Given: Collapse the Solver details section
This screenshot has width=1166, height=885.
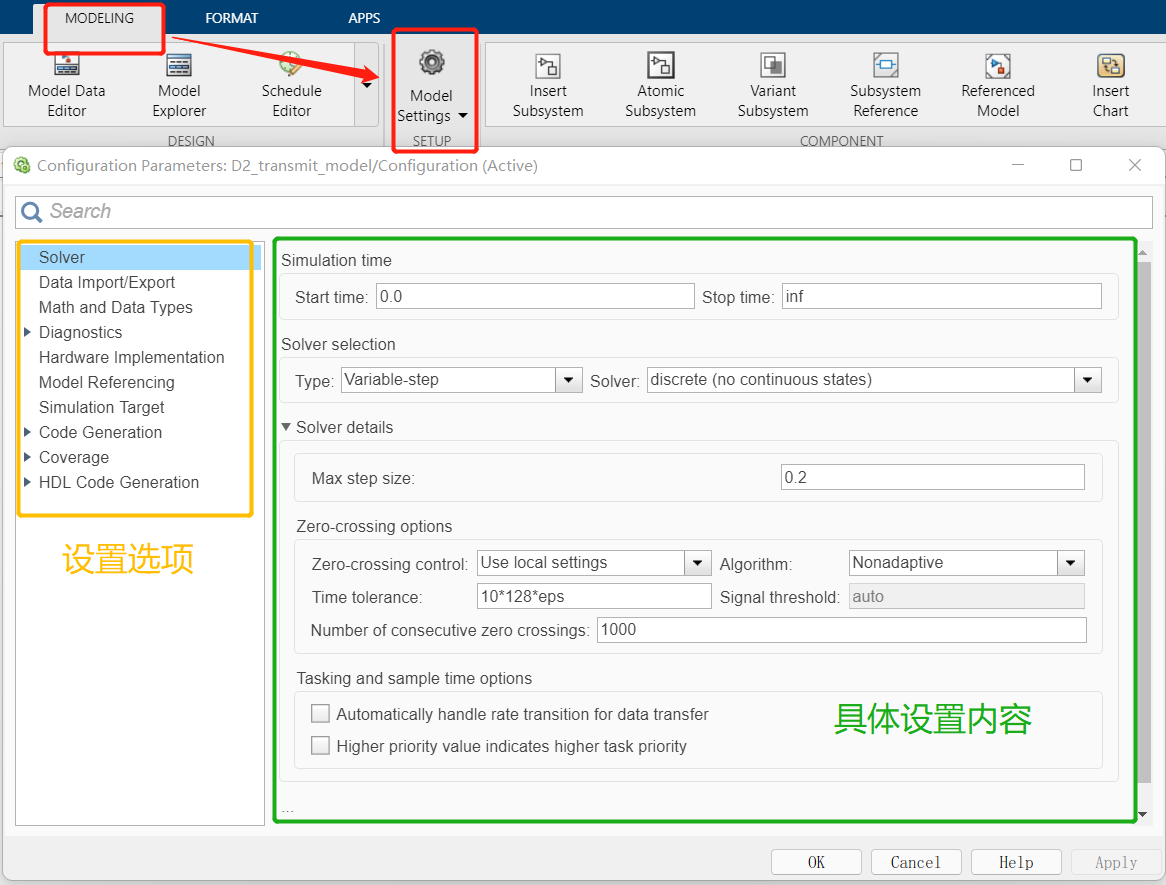Looking at the screenshot, I should point(286,427).
